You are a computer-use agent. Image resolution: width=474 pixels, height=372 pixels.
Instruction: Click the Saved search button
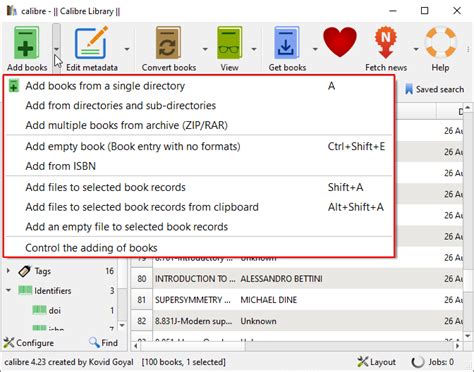(x=435, y=89)
